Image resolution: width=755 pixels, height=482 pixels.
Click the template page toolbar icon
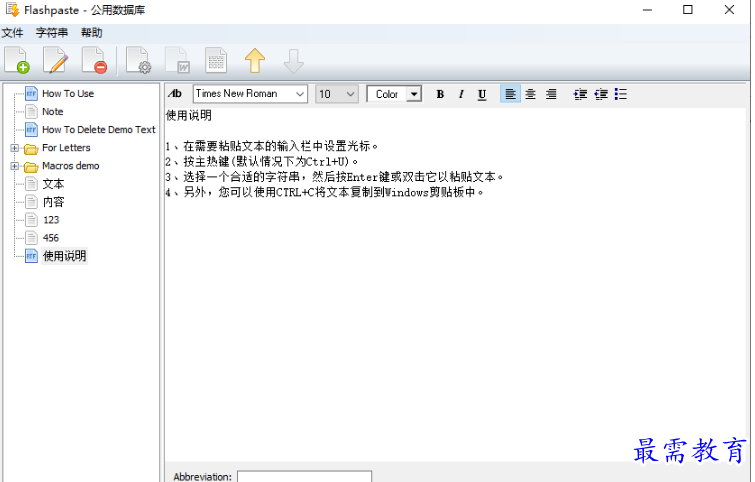[216, 60]
